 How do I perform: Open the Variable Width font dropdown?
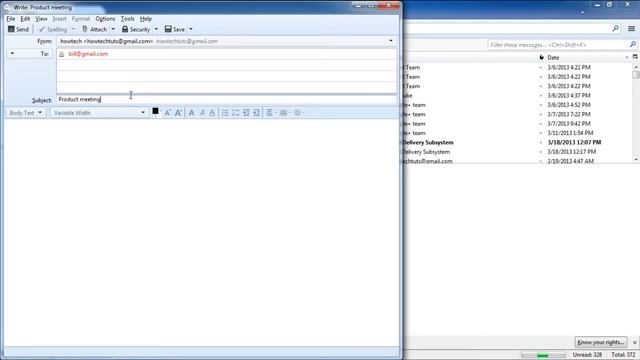(x=99, y=113)
